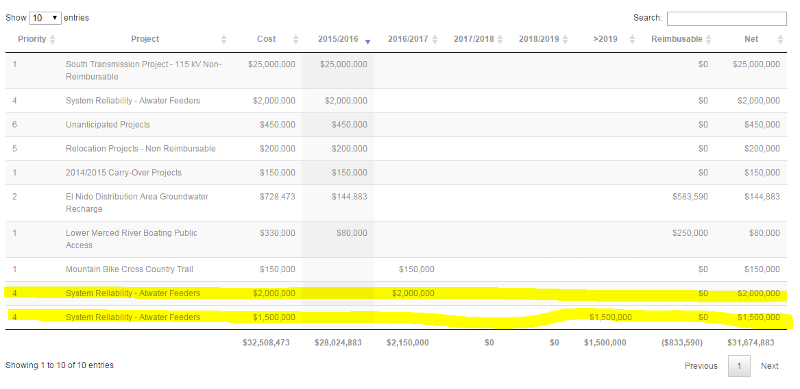Sort using the 2018/2019 arrows

point(565,39)
